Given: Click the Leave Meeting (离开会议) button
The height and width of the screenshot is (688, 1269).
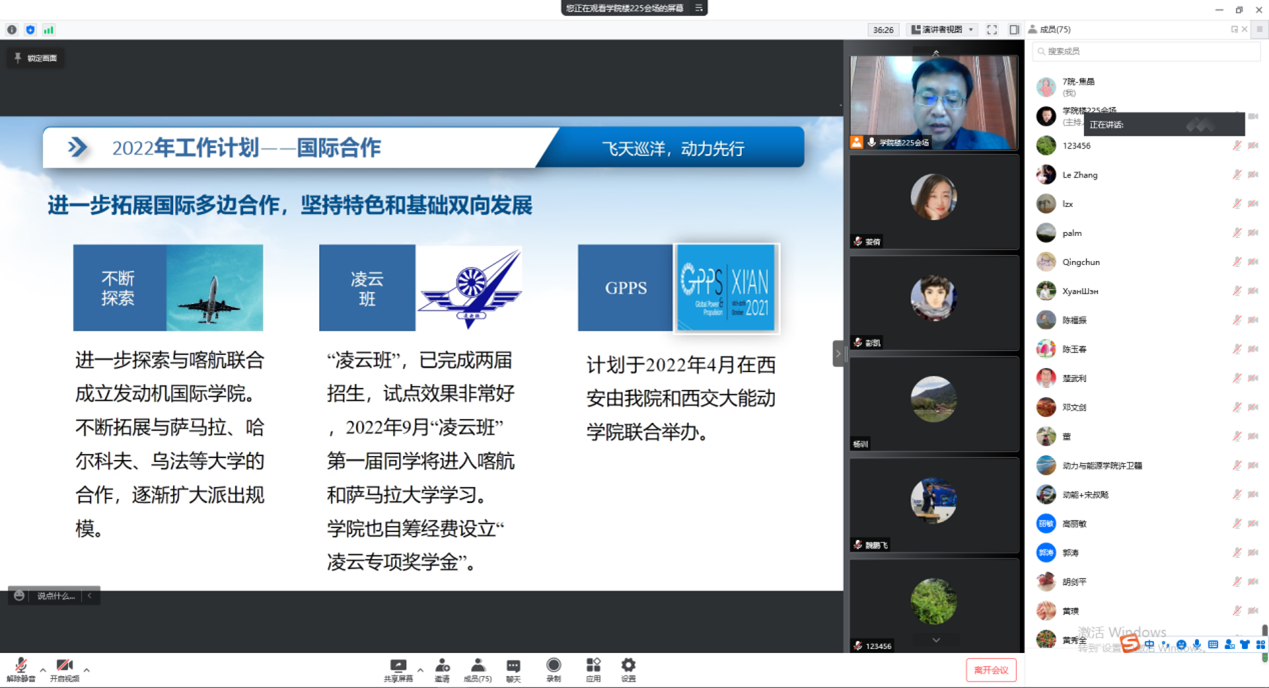Looking at the screenshot, I should click(991, 670).
